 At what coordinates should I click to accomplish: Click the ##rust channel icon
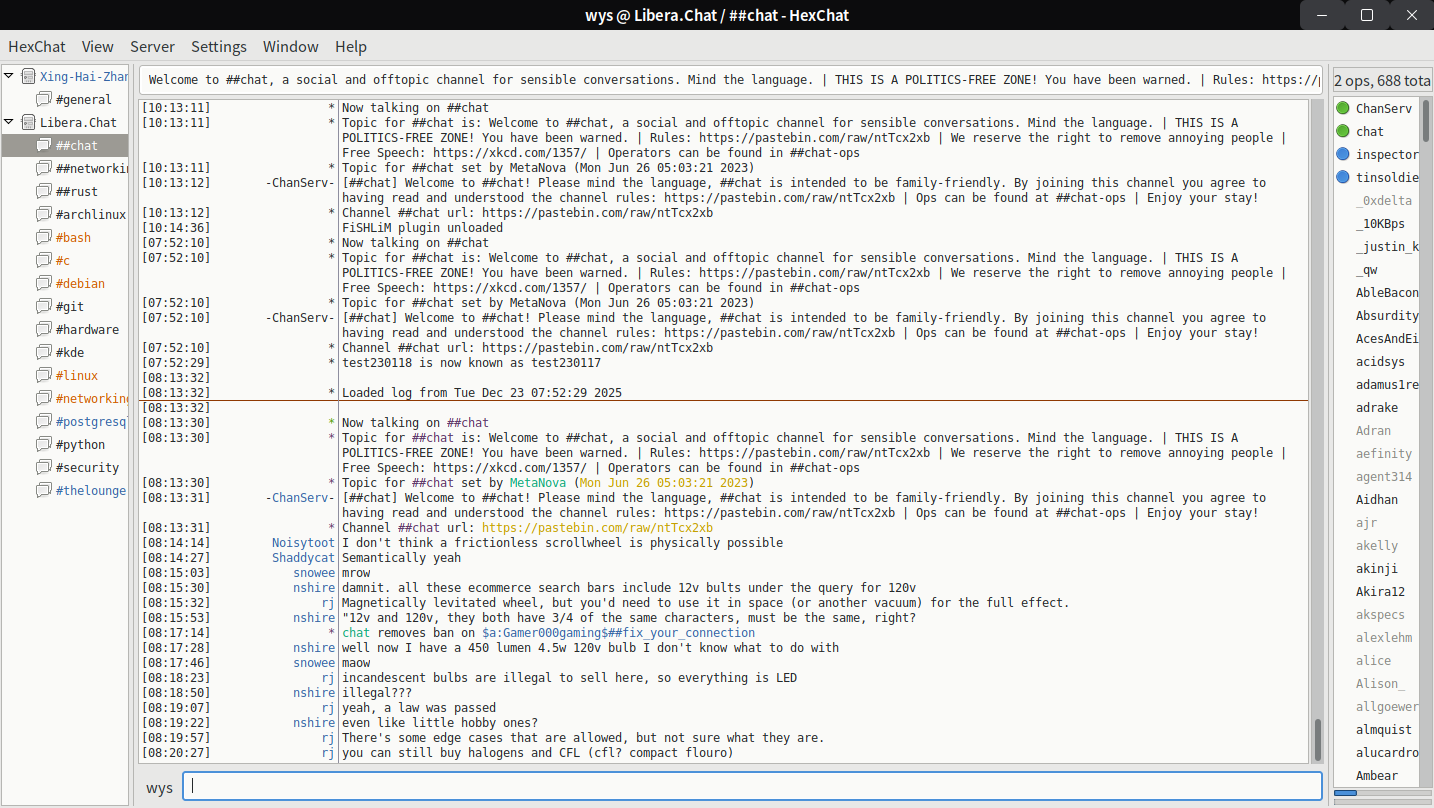pyautogui.click(x=44, y=191)
